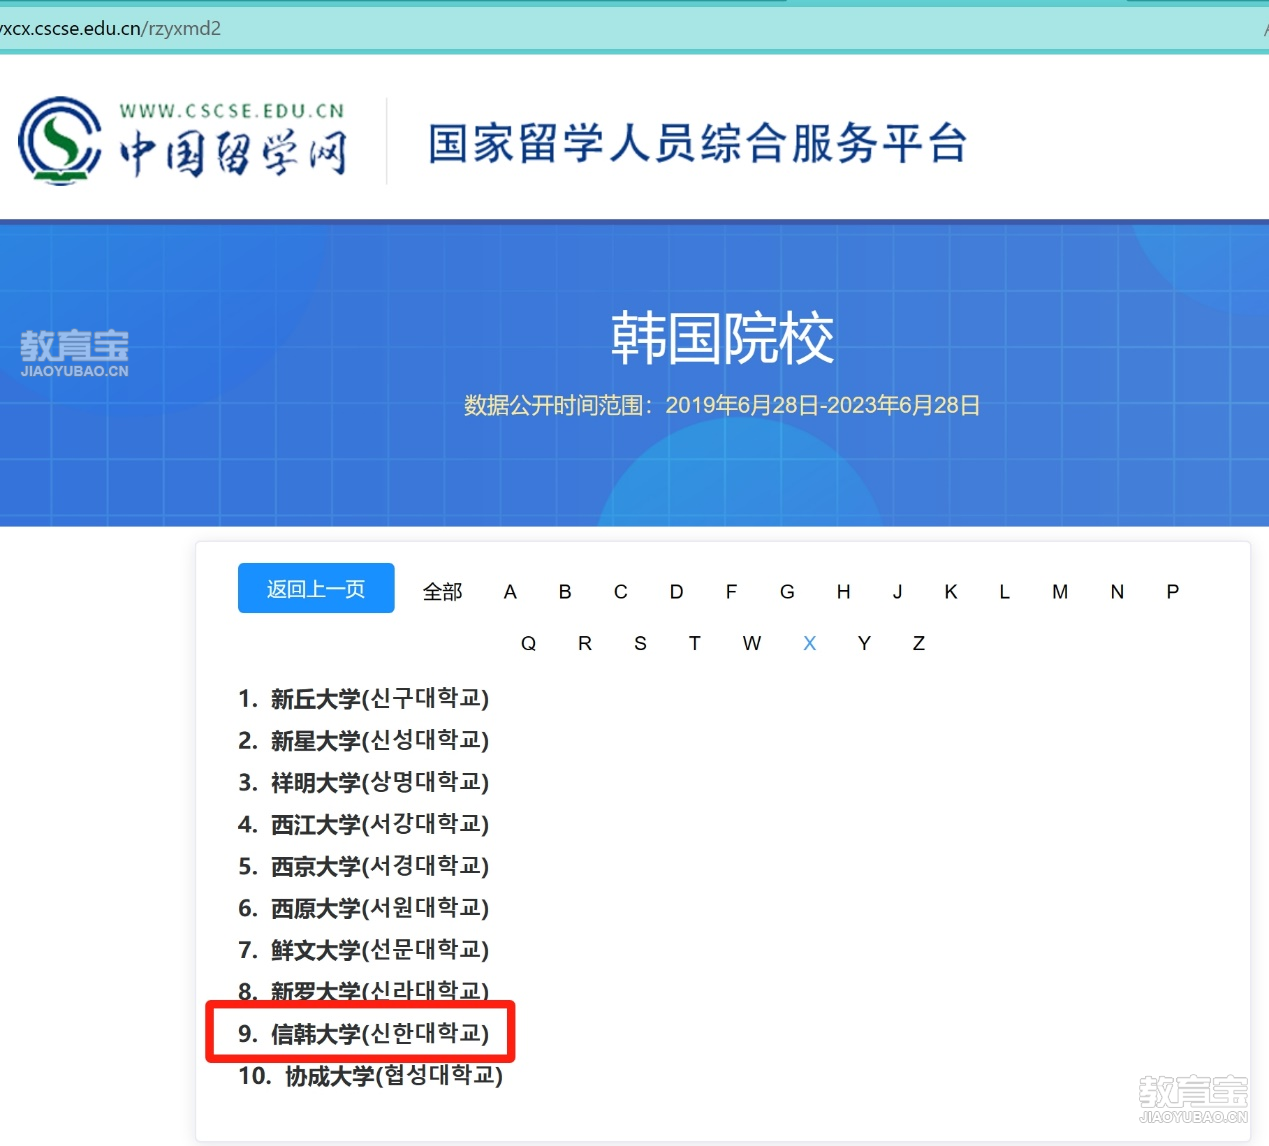Select the boxed 信韩大学 entry

tap(364, 1033)
